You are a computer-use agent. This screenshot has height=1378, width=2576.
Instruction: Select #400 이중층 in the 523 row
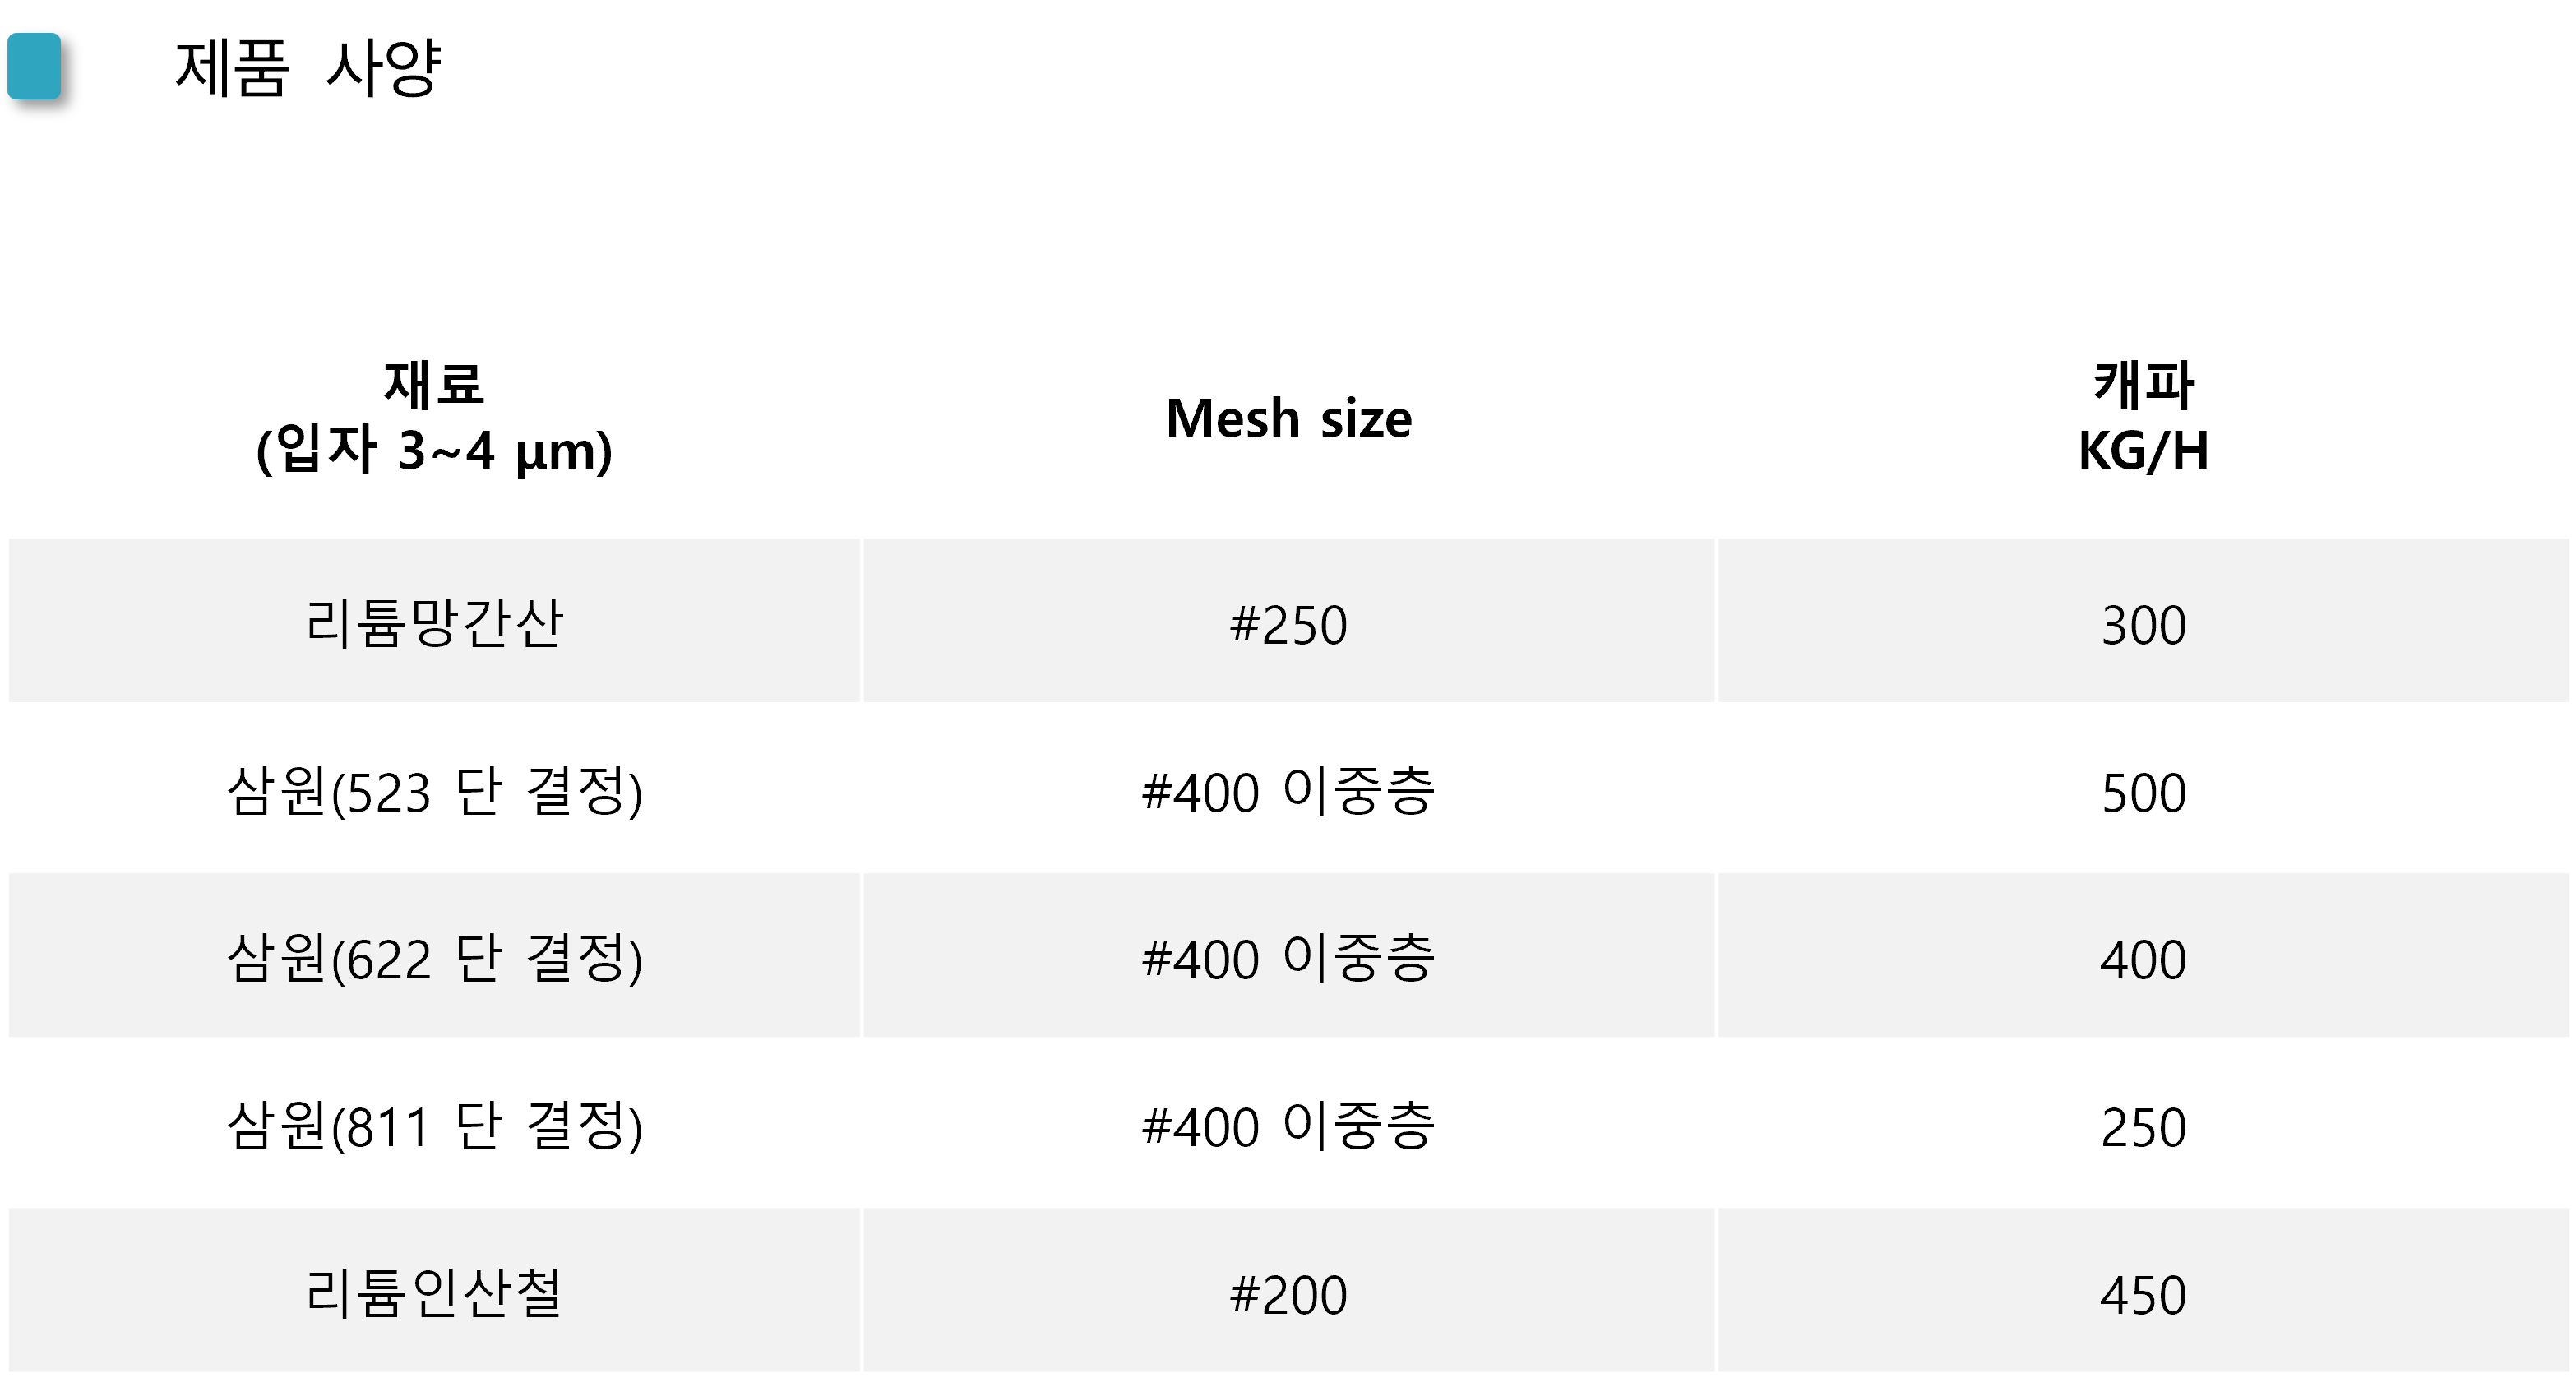tap(1288, 791)
